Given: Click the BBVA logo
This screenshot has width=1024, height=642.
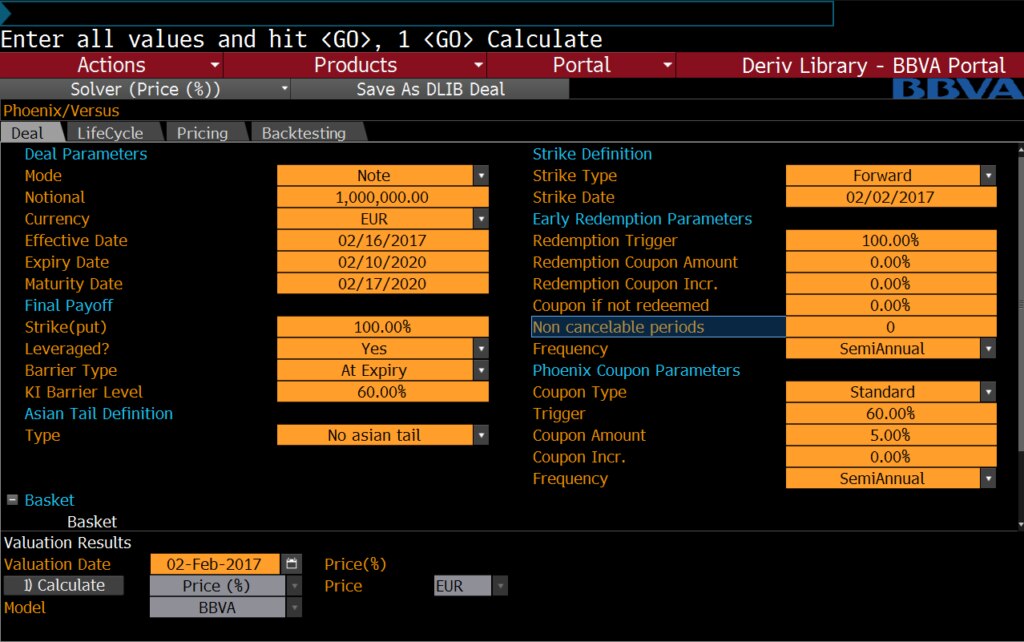Looking at the screenshot, I should click(957, 89).
